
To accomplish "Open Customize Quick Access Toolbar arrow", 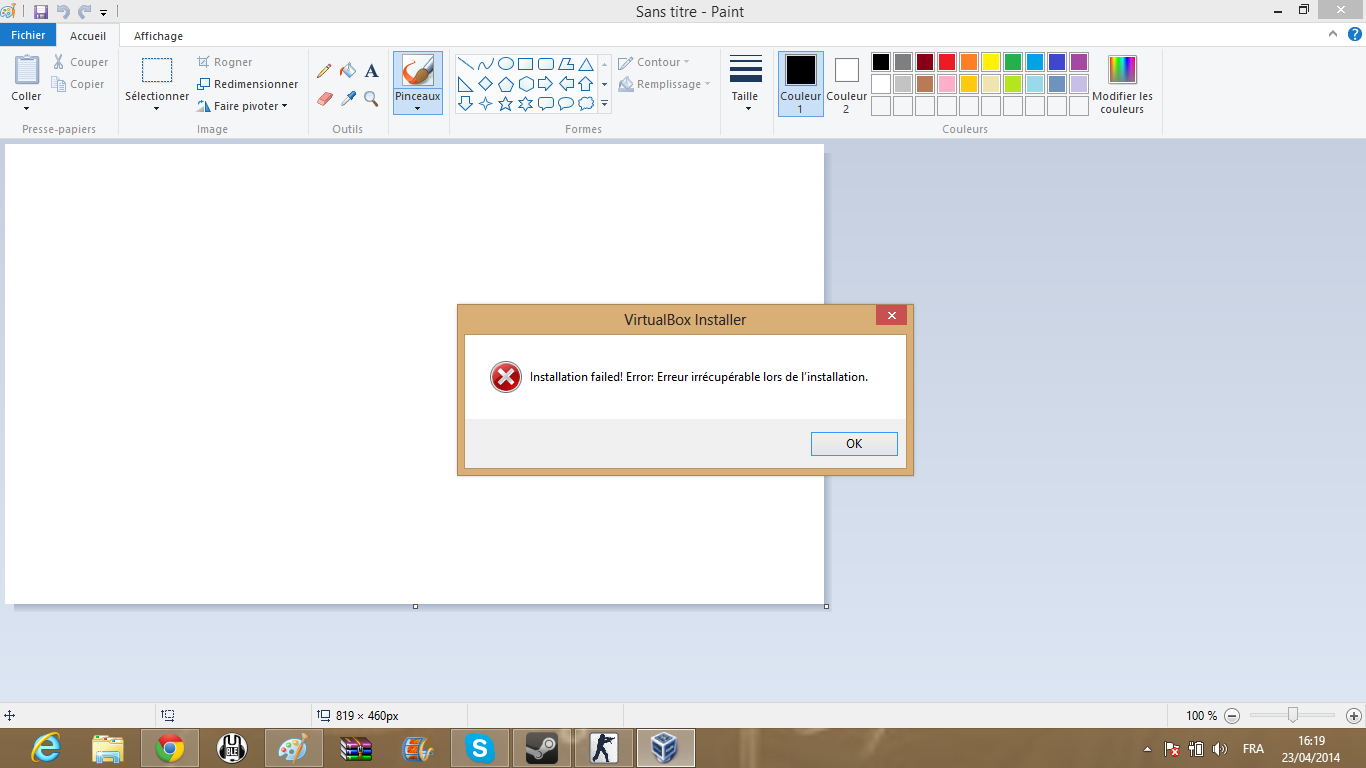I will tap(103, 13).
